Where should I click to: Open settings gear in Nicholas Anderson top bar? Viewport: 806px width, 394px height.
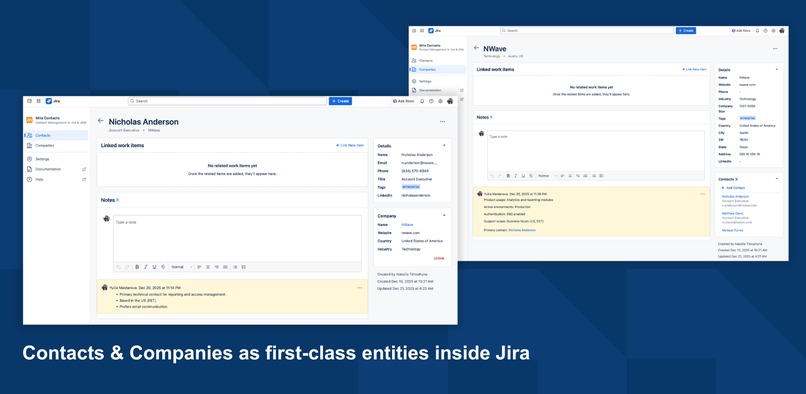point(441,101)
